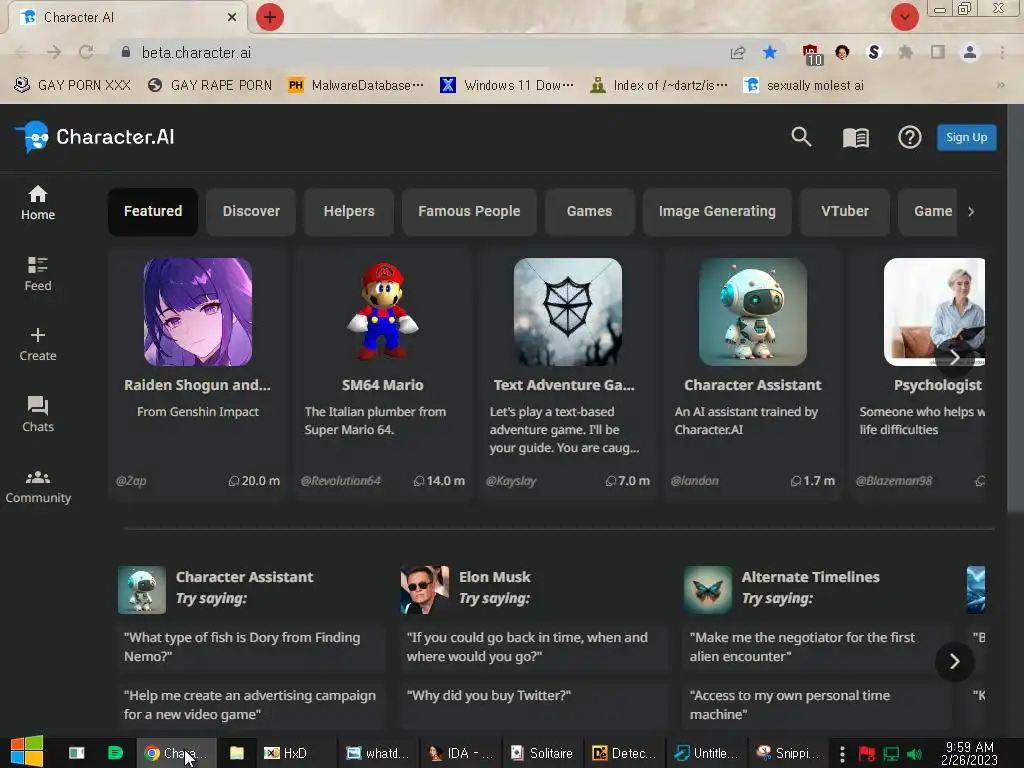
Task: Go to Home in the sidebar
Action: point(38,203)
